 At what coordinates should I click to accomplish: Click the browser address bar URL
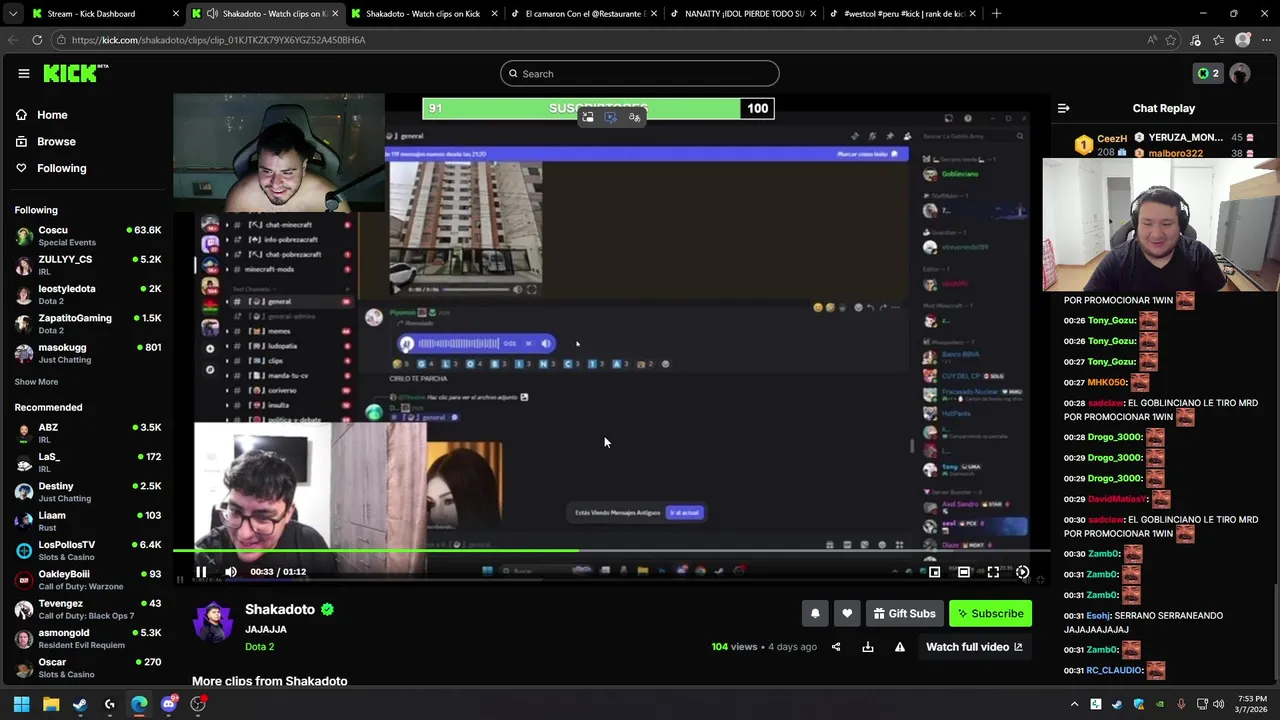click(218, 40)
